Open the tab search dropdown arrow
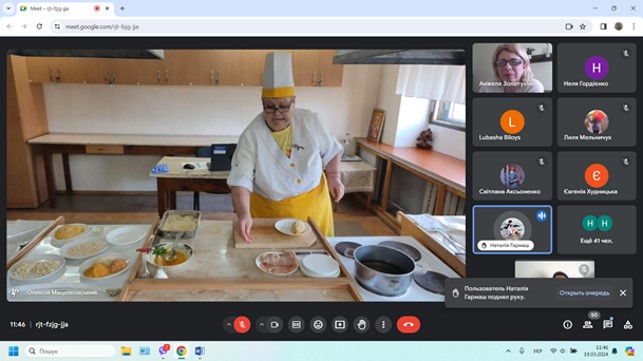The height and width of the screenshot is (361, 643). point(8,8)
